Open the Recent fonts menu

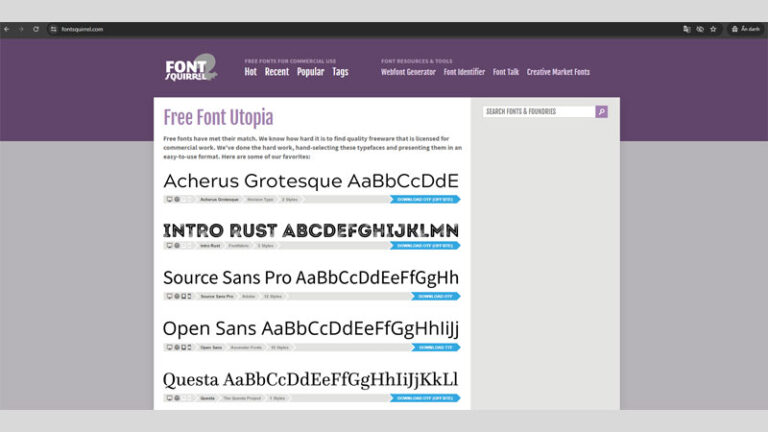pyautogui.click(x=277, y=72)
